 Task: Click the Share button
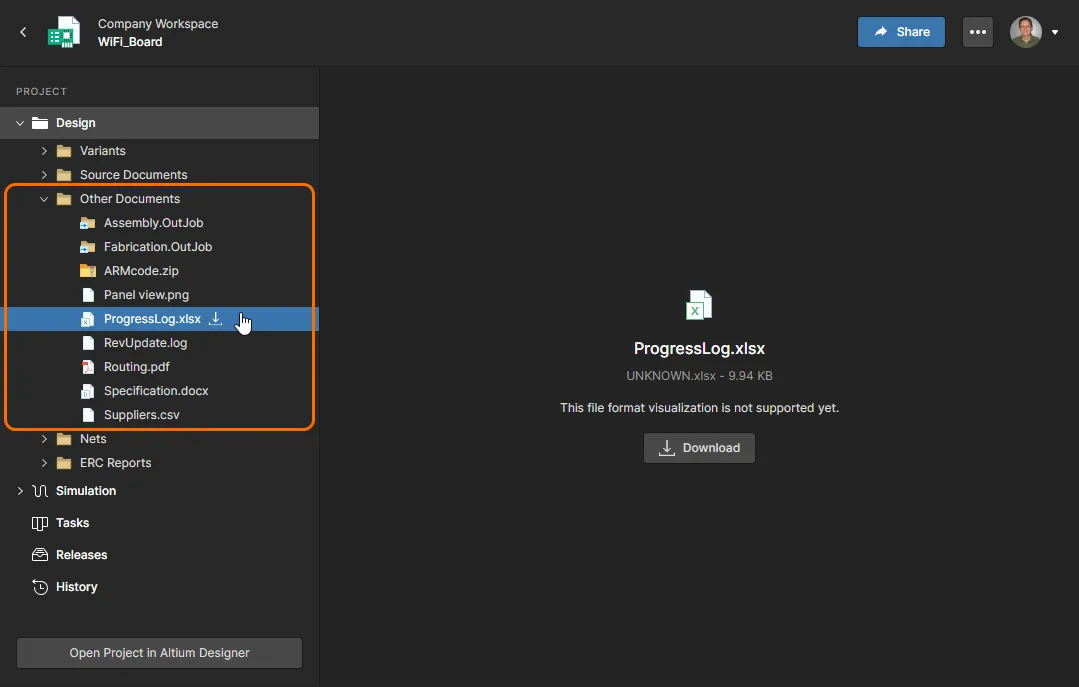coord(901,32)
